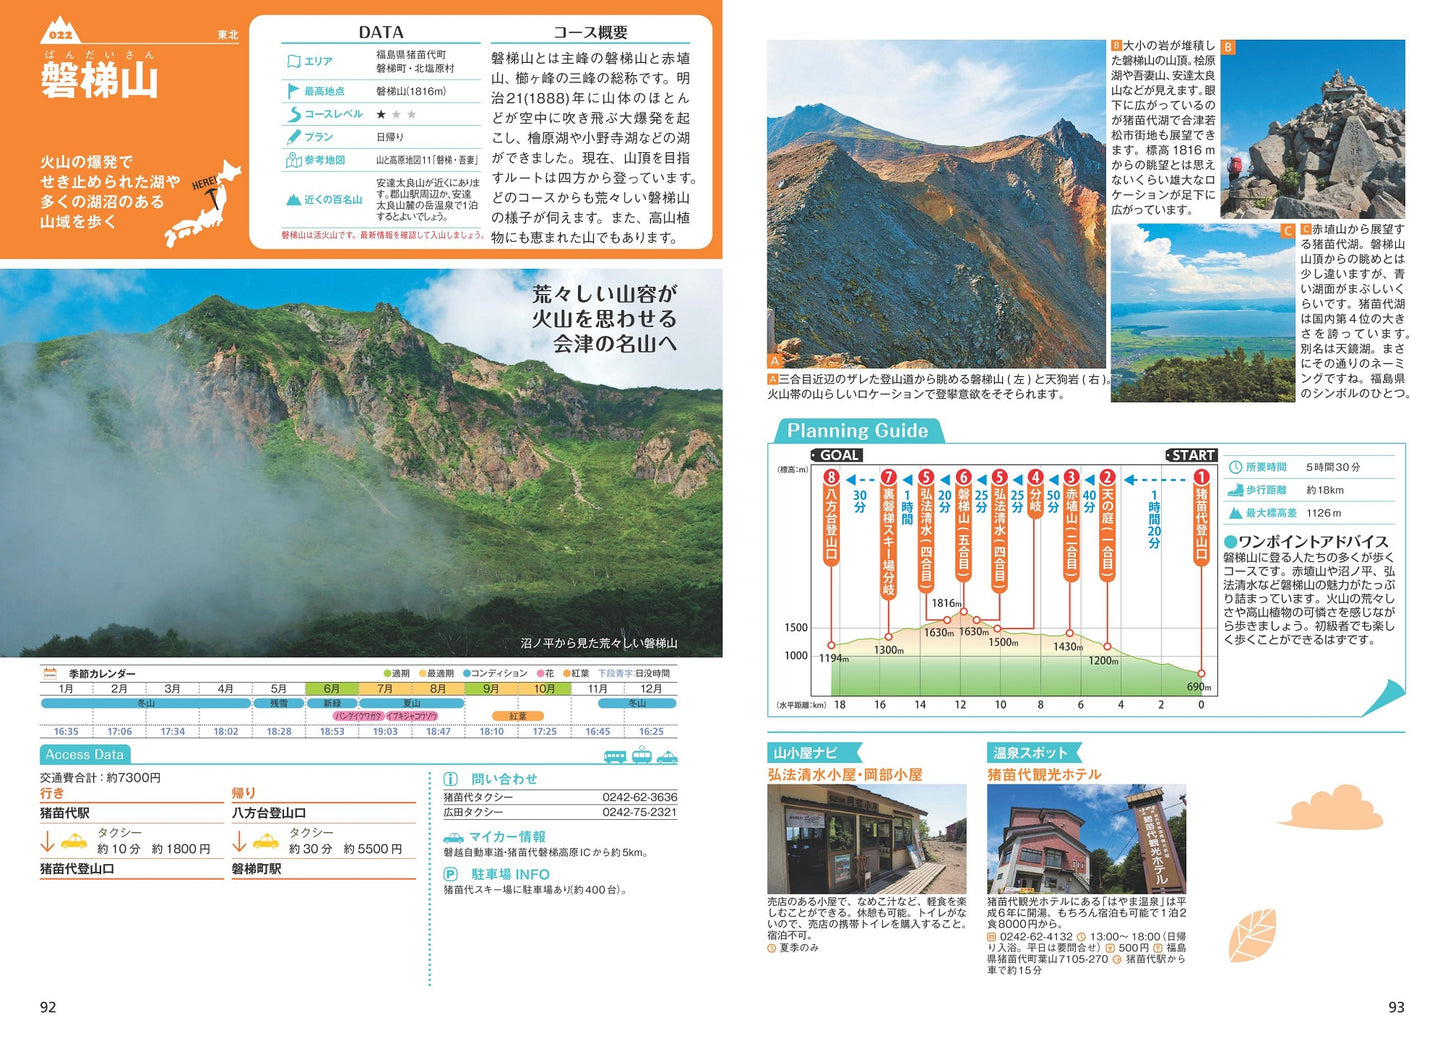
Task: Open the 猪苗代観光ホテル heading
Action: tap(1044, 775)
